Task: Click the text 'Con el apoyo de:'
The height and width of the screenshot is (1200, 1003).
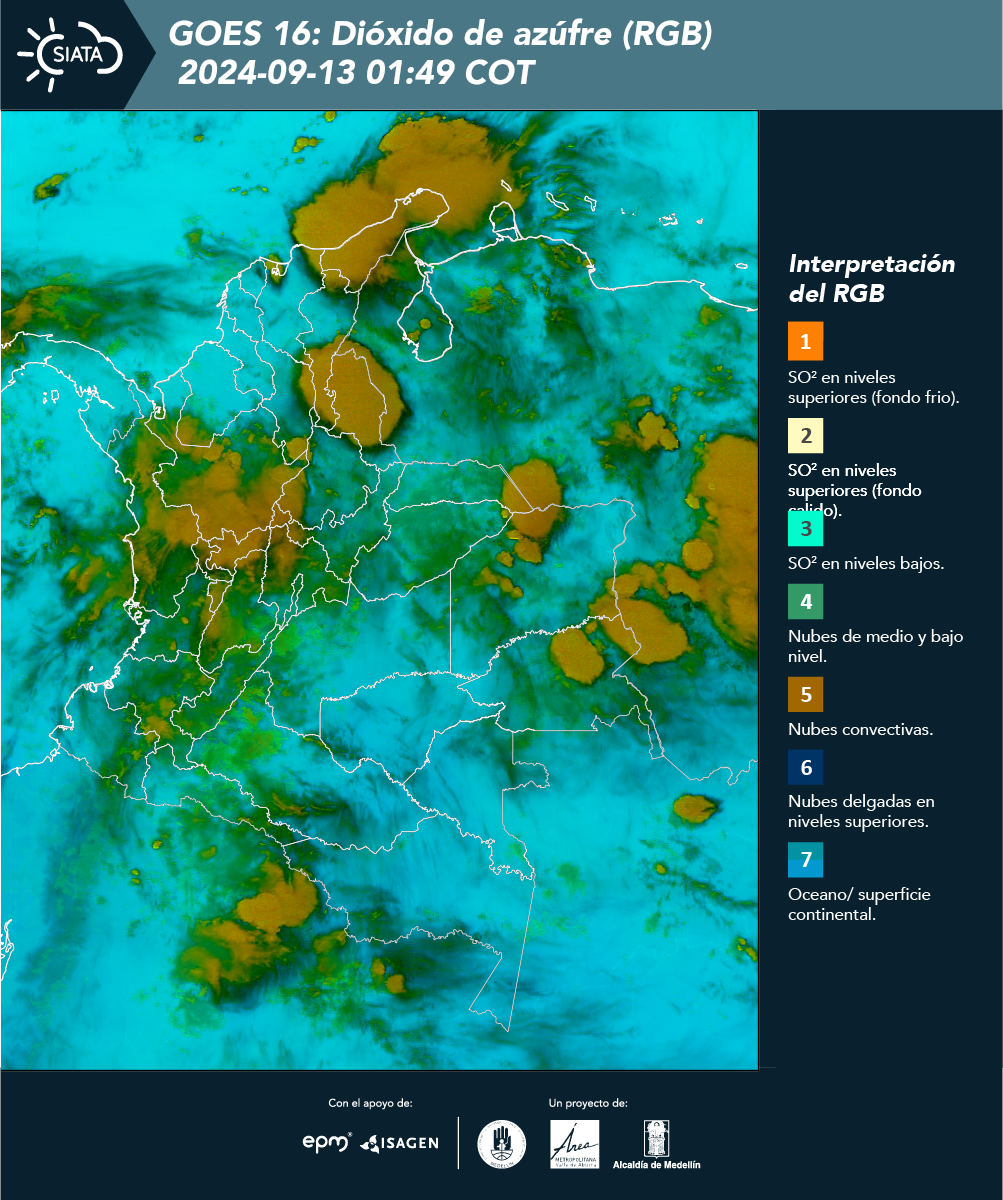Action: coord(371,1103)
